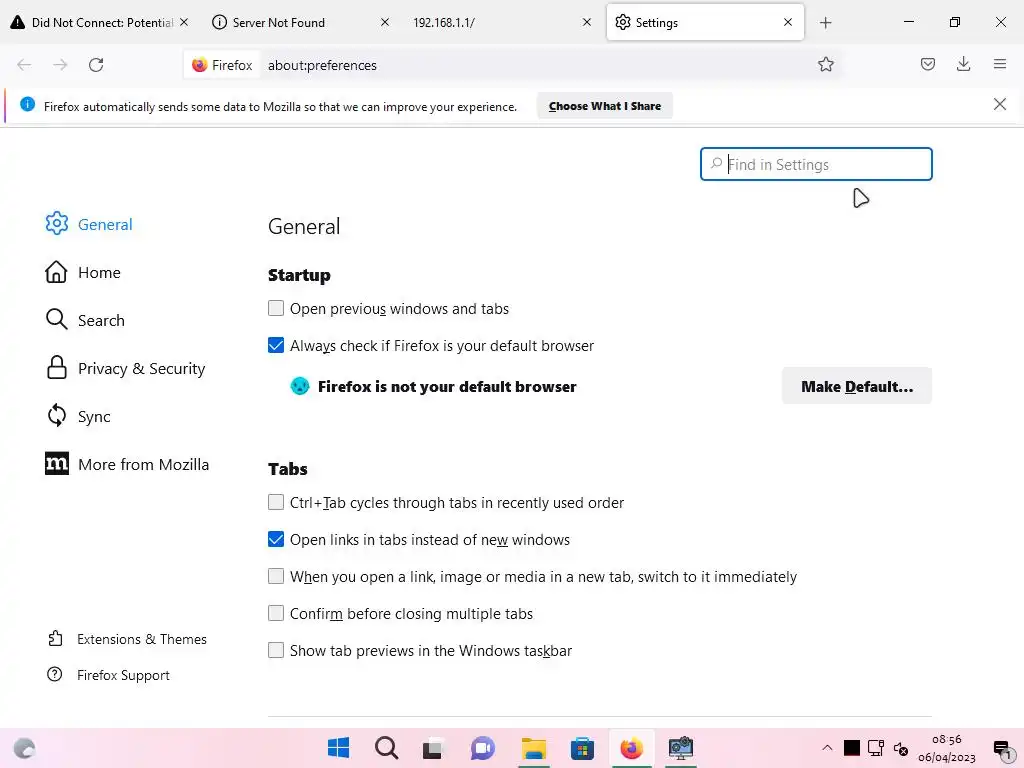Open a new tab with the plus icon

coord(825,23)
